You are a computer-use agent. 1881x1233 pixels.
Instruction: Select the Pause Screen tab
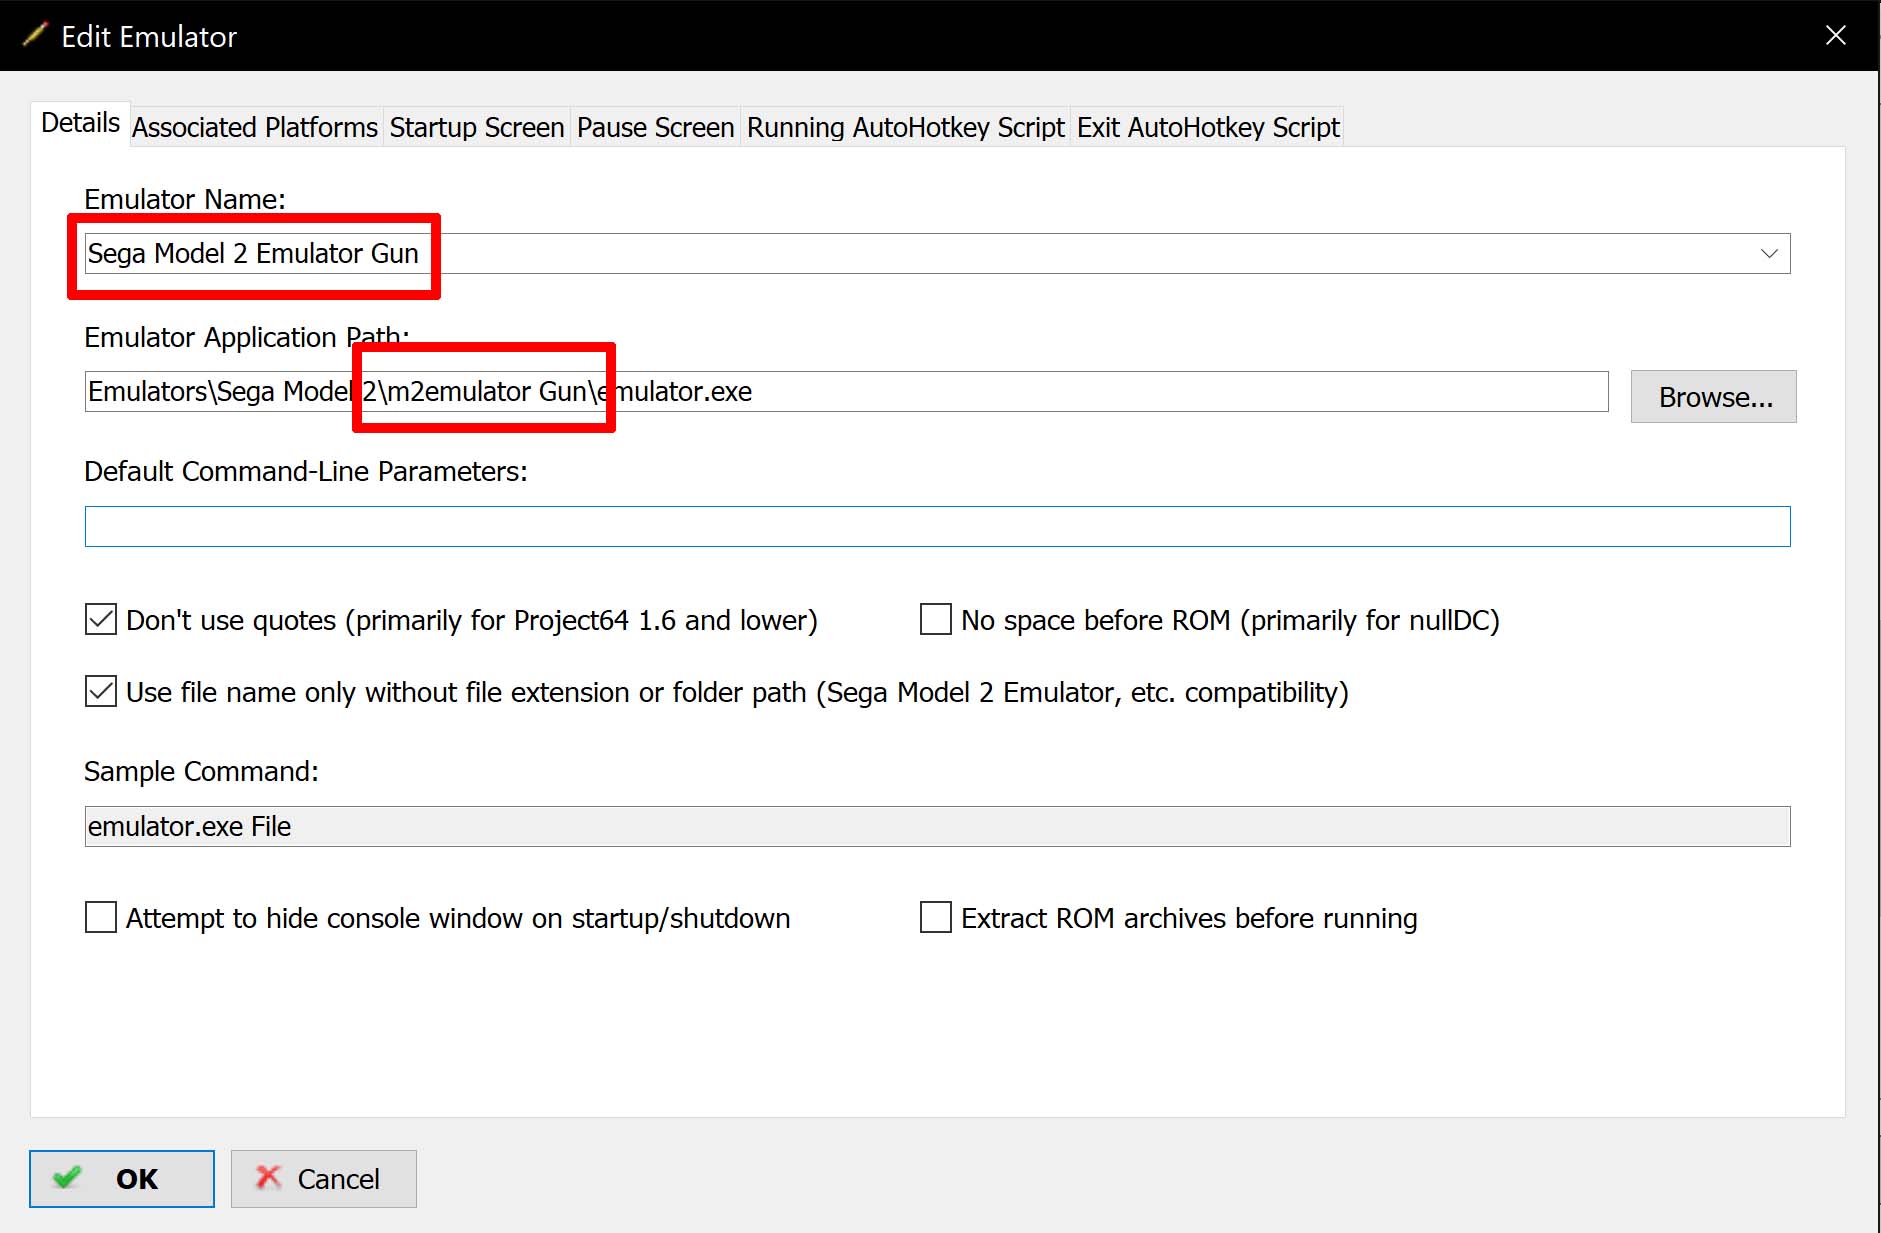pos(655,128)
